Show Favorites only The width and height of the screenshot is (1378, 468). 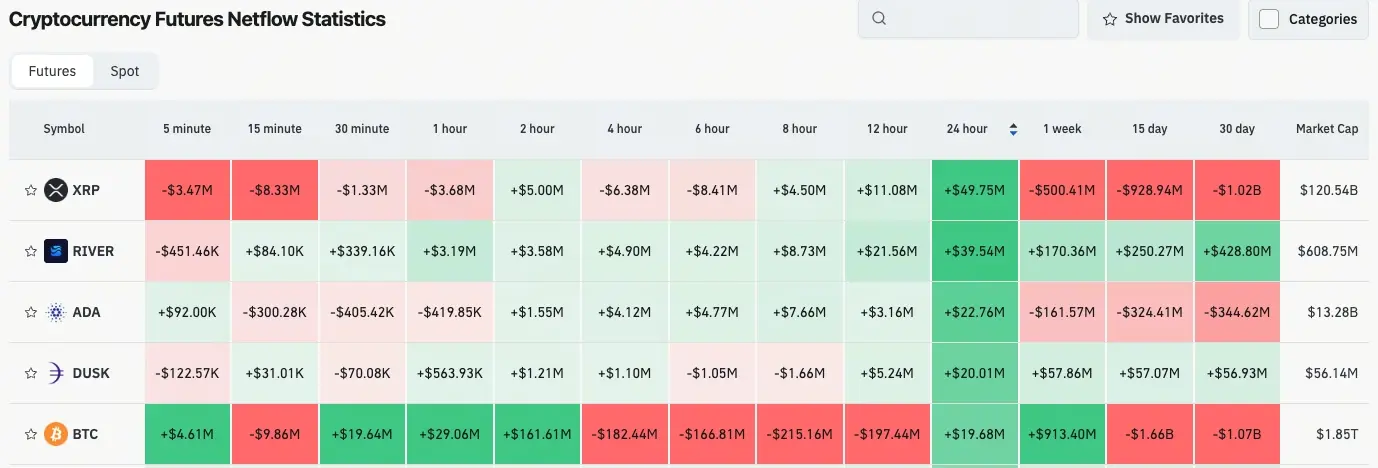1163,19
